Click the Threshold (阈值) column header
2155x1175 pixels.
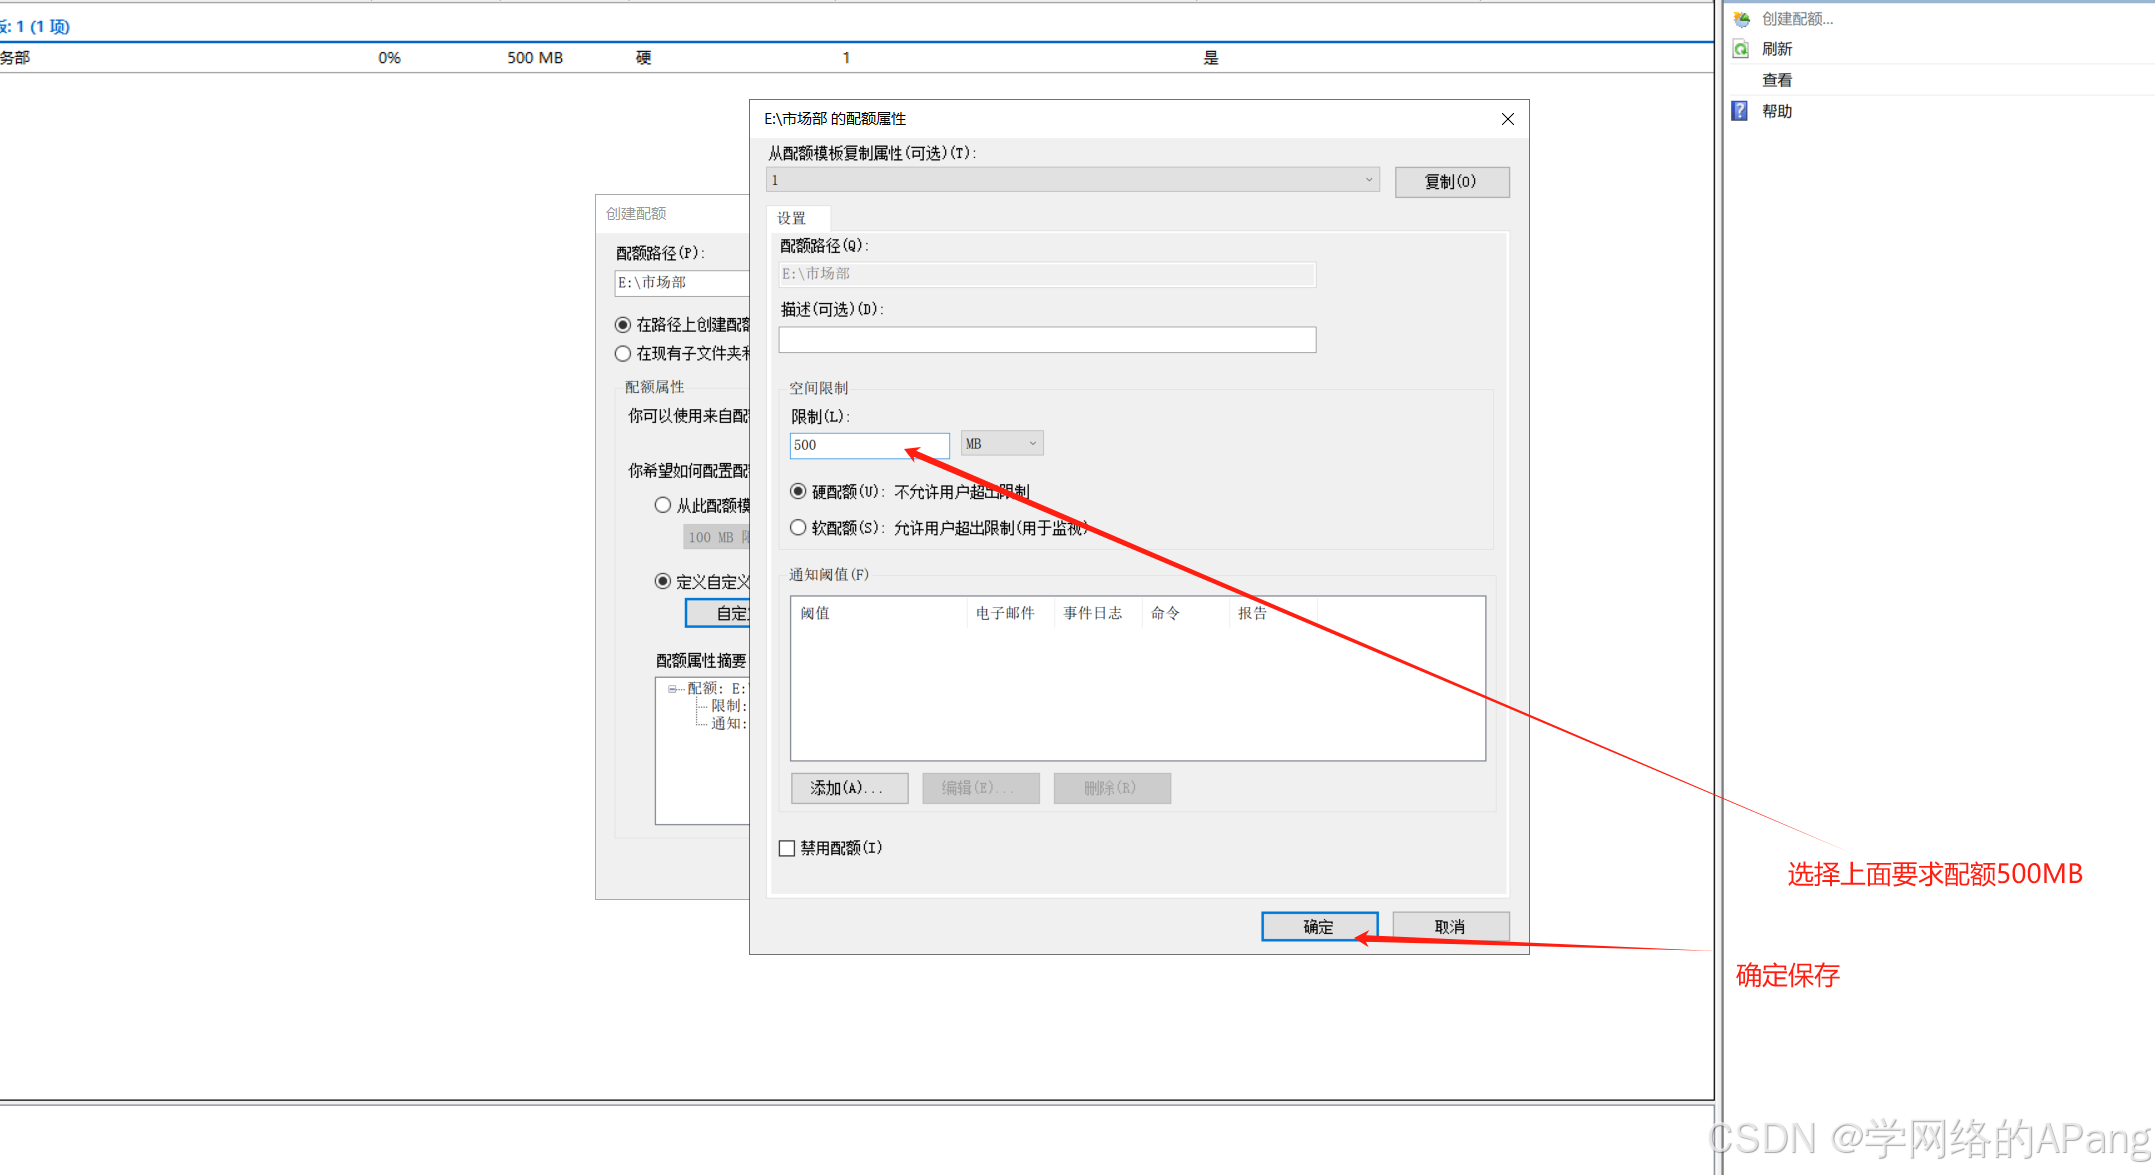pos(816,613)
